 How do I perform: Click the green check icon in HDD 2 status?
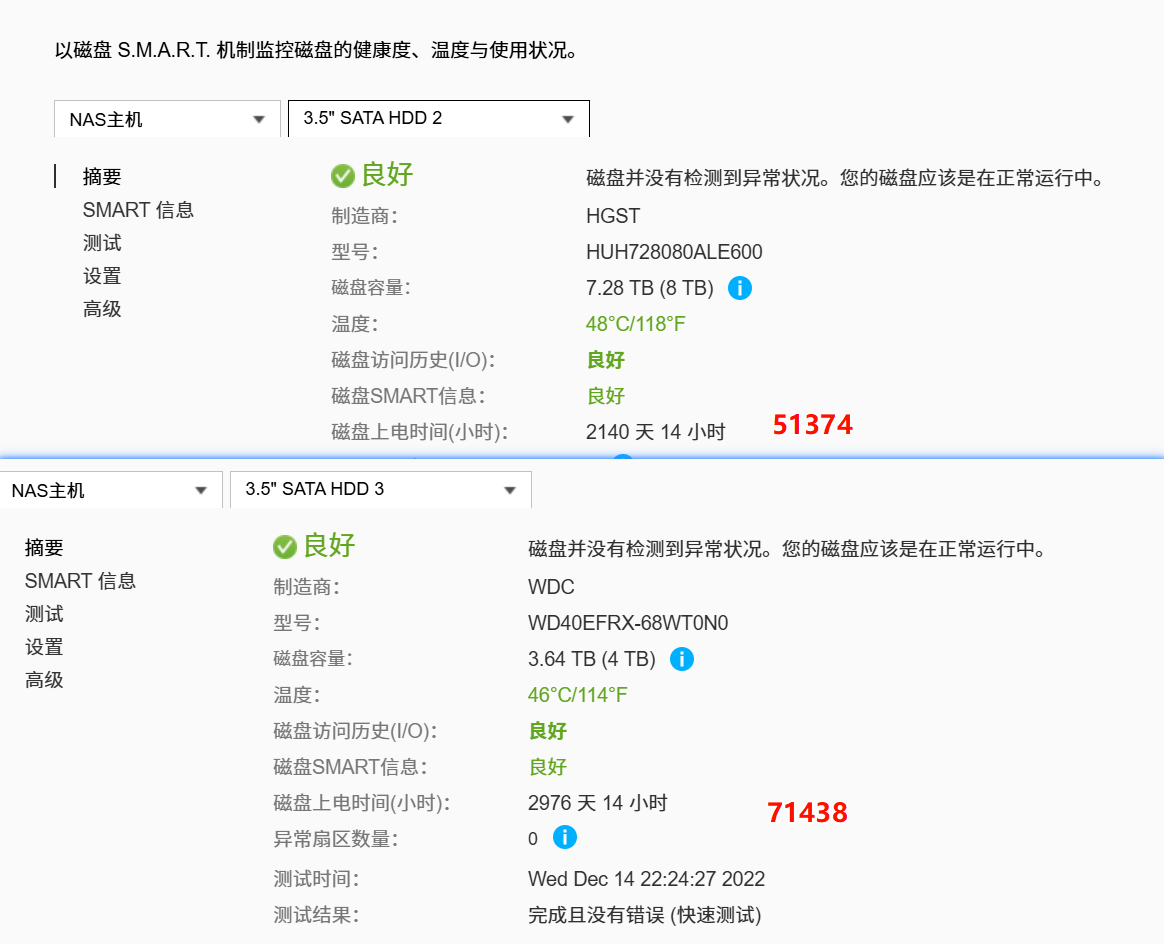342,177
